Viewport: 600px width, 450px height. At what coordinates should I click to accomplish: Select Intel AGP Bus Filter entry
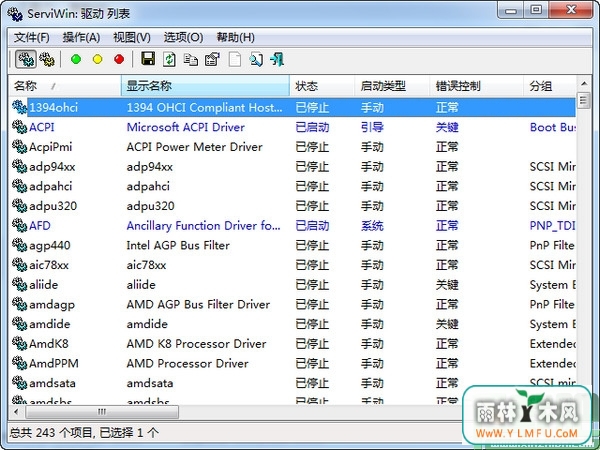[178, 245]
